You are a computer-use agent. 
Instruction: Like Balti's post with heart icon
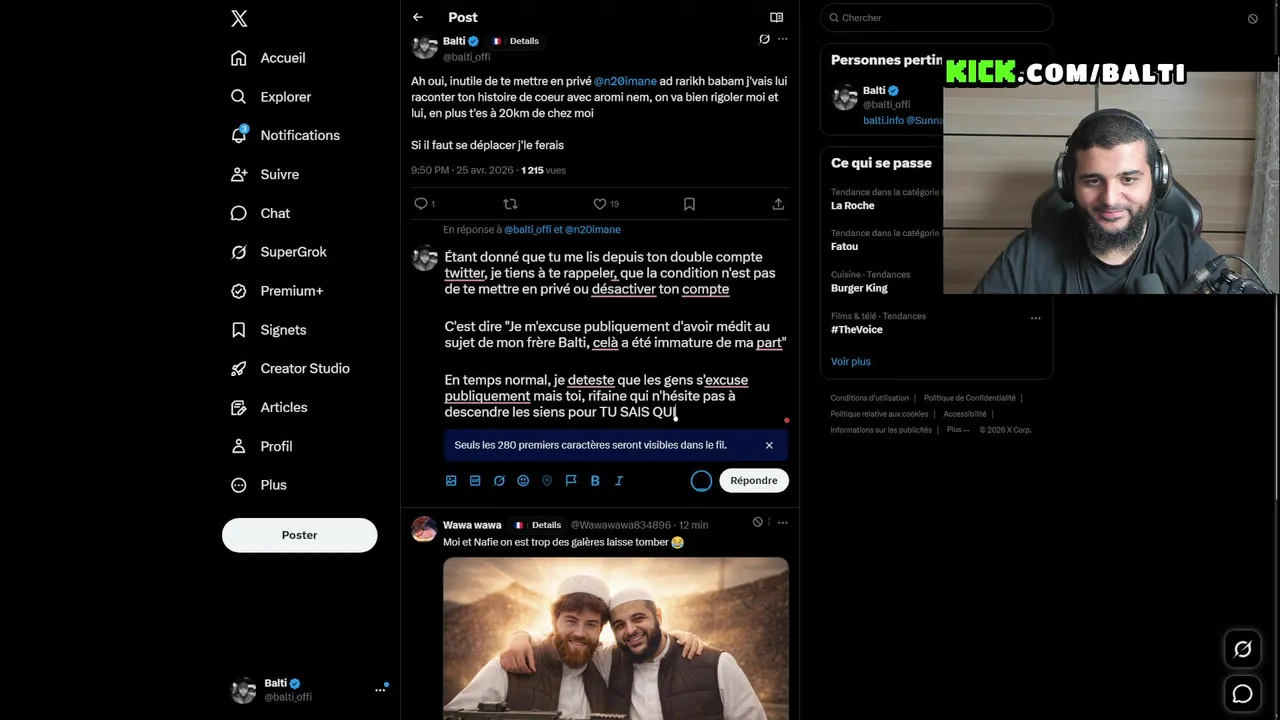pyautogui.click(x=600, y=204)
